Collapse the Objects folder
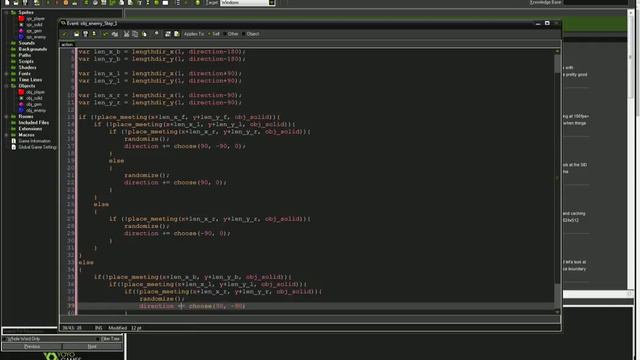Screen dimensions: 640x360 [x=6, y=86]
